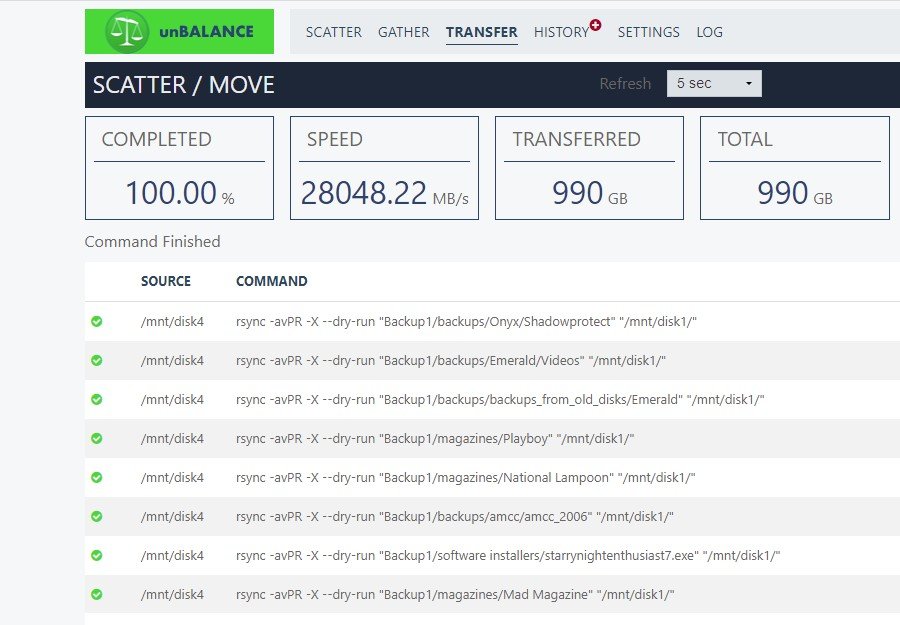Viewport: 900px width, 625px height.
Task: Select the rsync command for amcc_2006
Action: 455,517
